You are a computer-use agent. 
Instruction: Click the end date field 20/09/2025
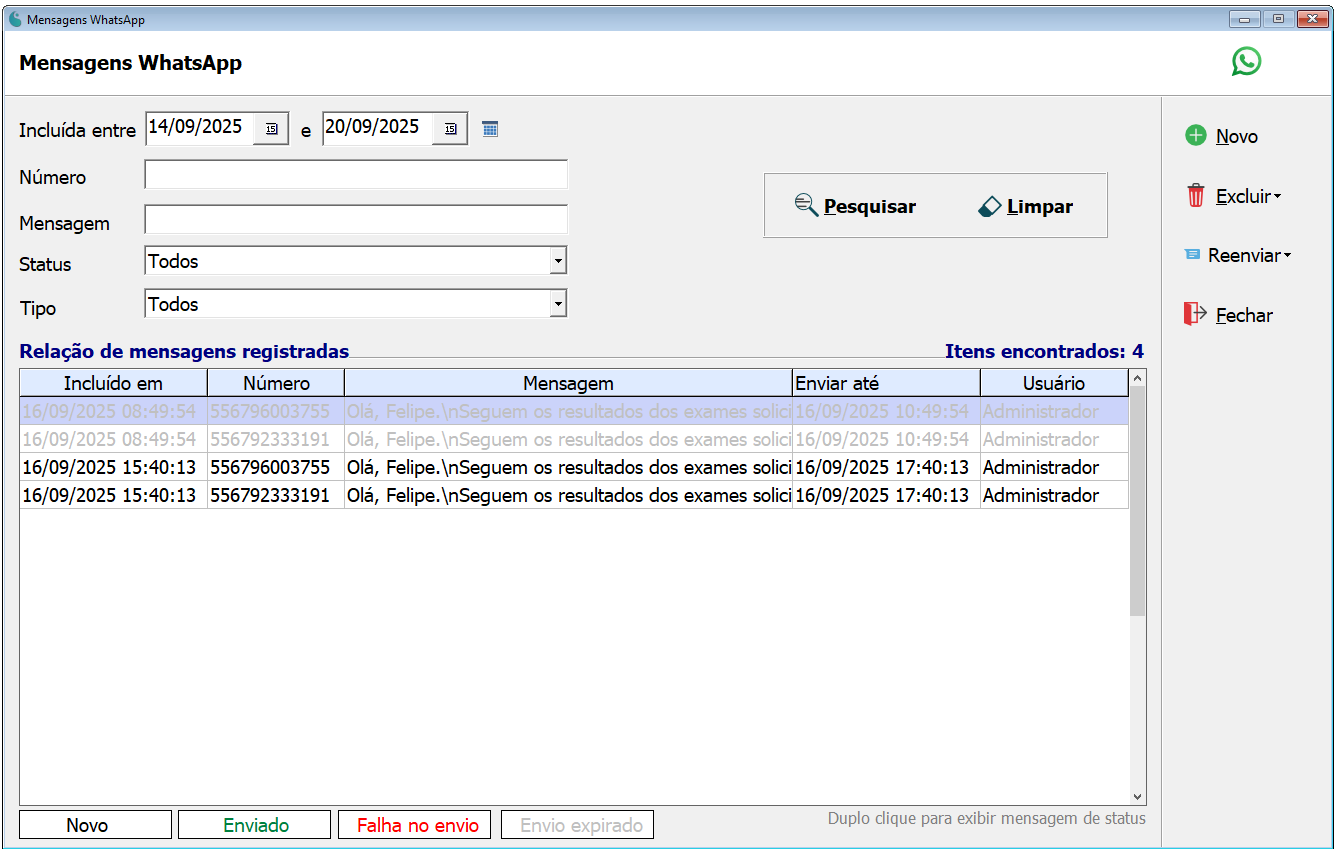tap(377, 127)
